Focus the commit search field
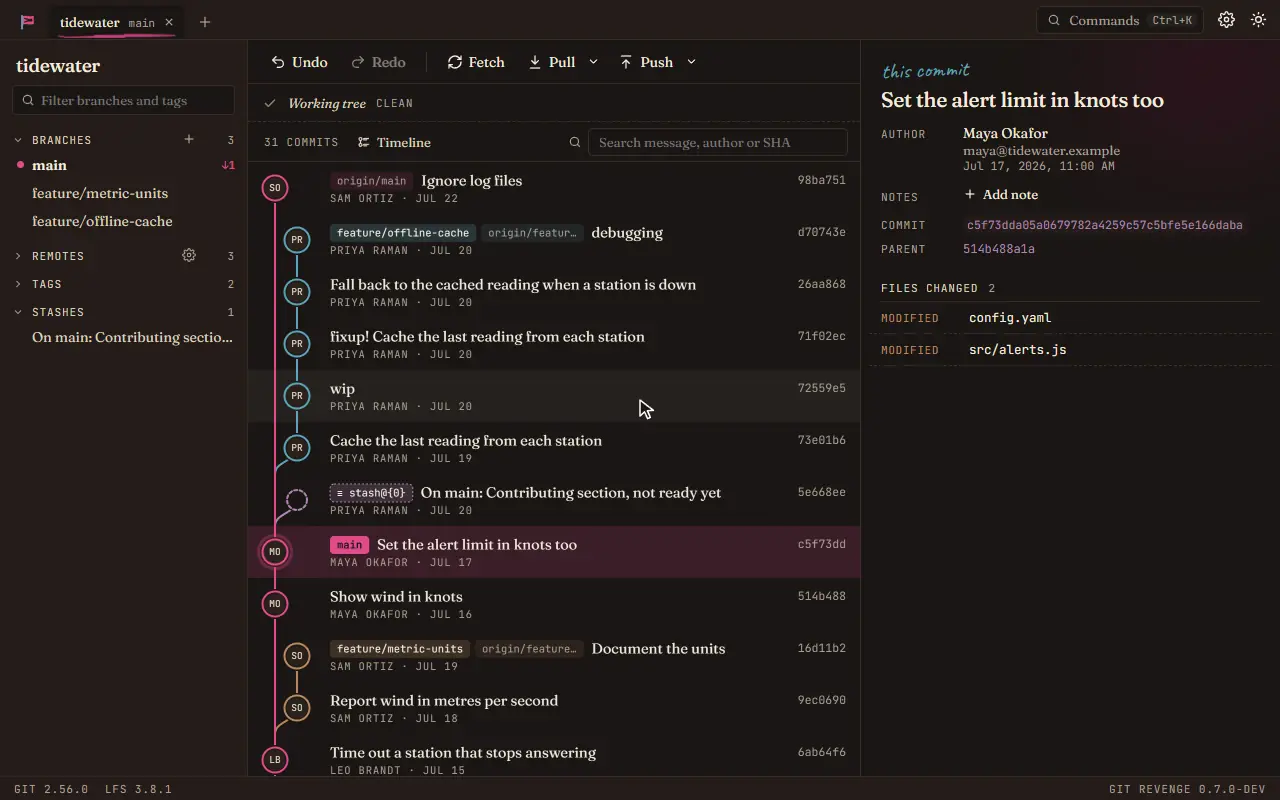Screen dimensions: 1280x800 pos(718,142)
